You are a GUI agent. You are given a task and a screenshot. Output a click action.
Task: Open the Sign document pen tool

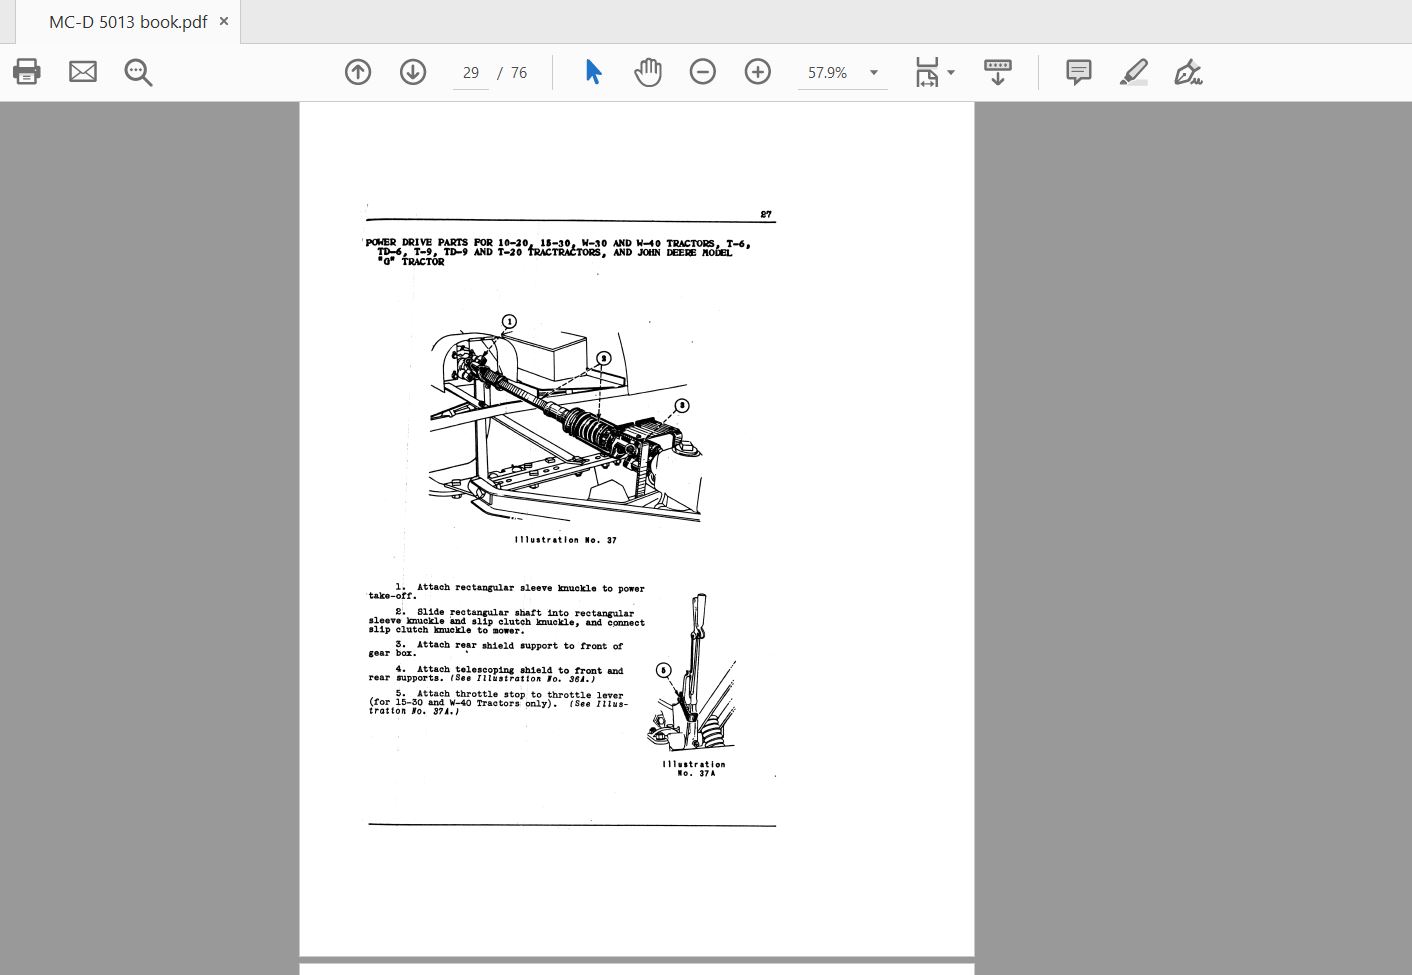coord(1188,72)
